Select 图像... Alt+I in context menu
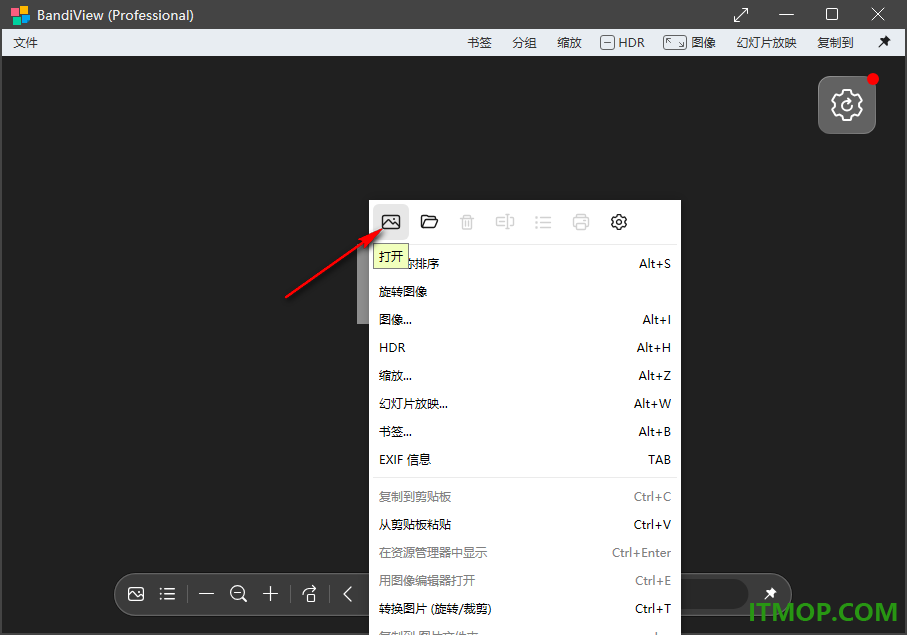 click(525, 320)
